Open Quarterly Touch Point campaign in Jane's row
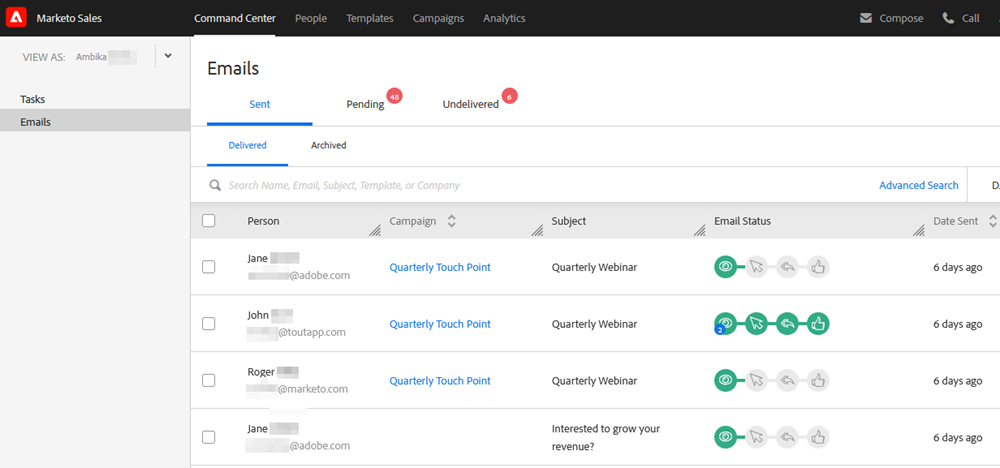1000x468 pixels. 440,267
